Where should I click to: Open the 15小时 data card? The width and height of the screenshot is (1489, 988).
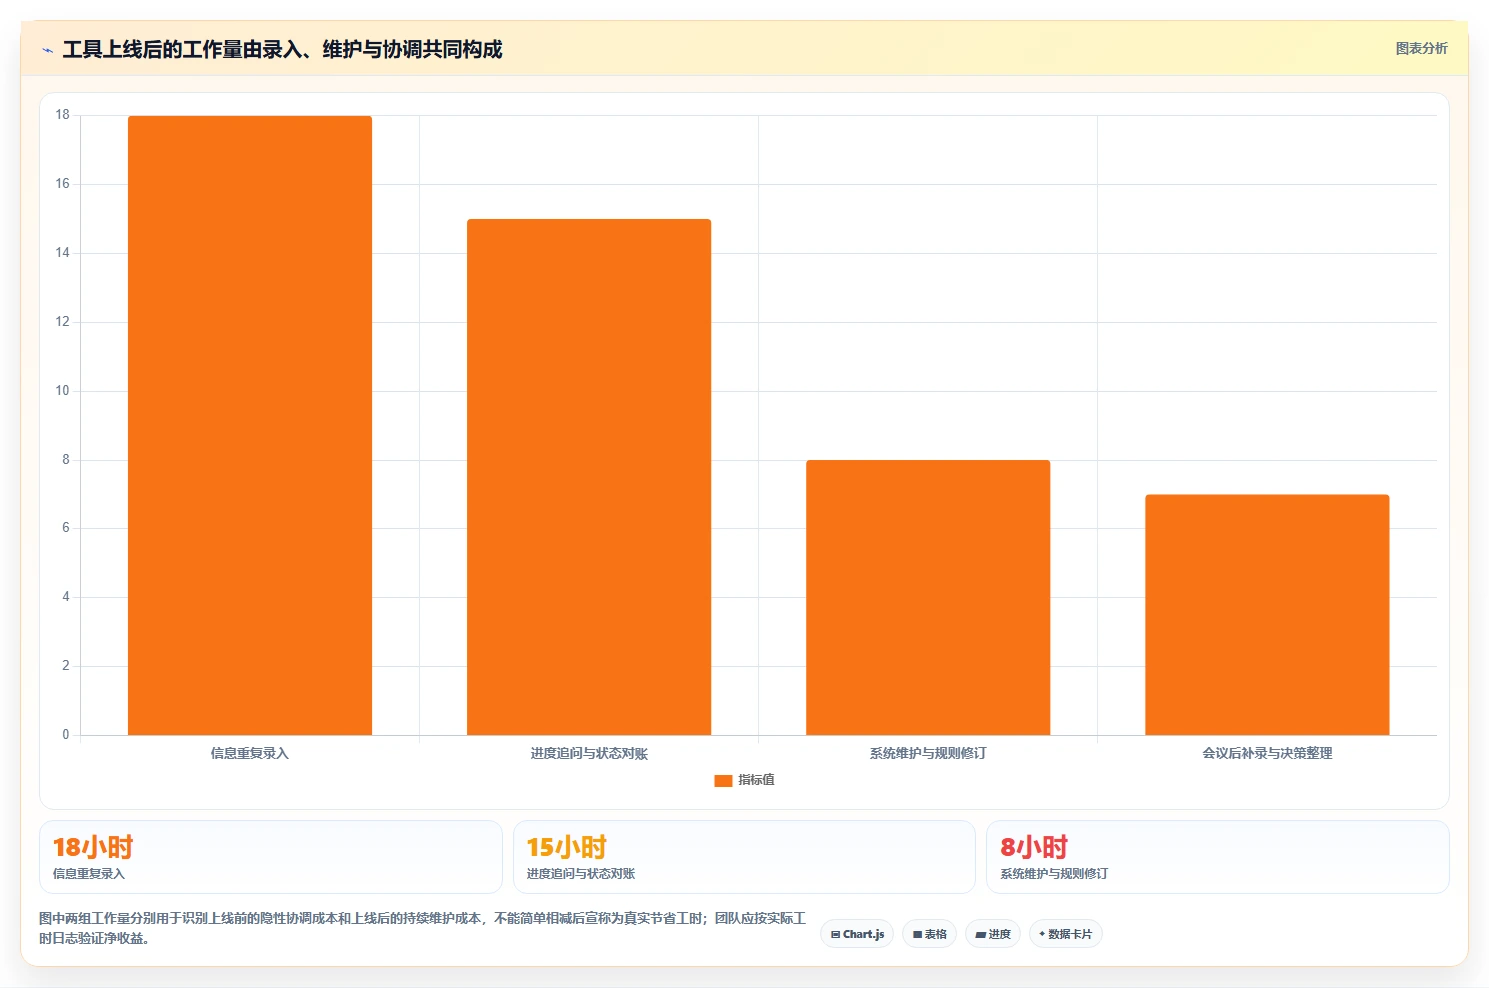(x=744, y=857)
